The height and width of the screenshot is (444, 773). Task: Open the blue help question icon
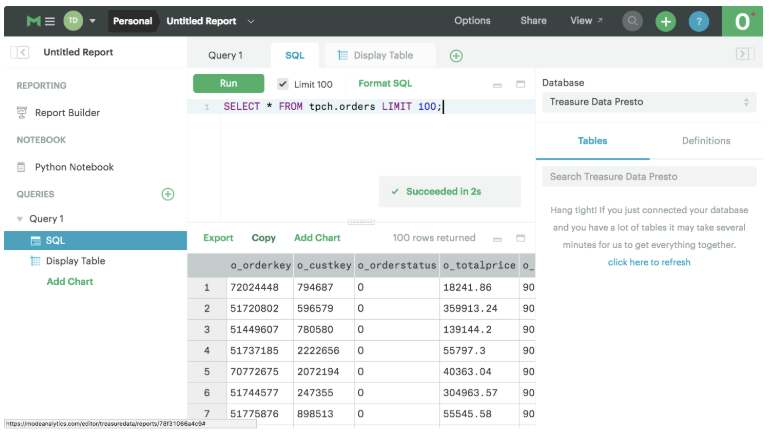(x=699, y=21)
